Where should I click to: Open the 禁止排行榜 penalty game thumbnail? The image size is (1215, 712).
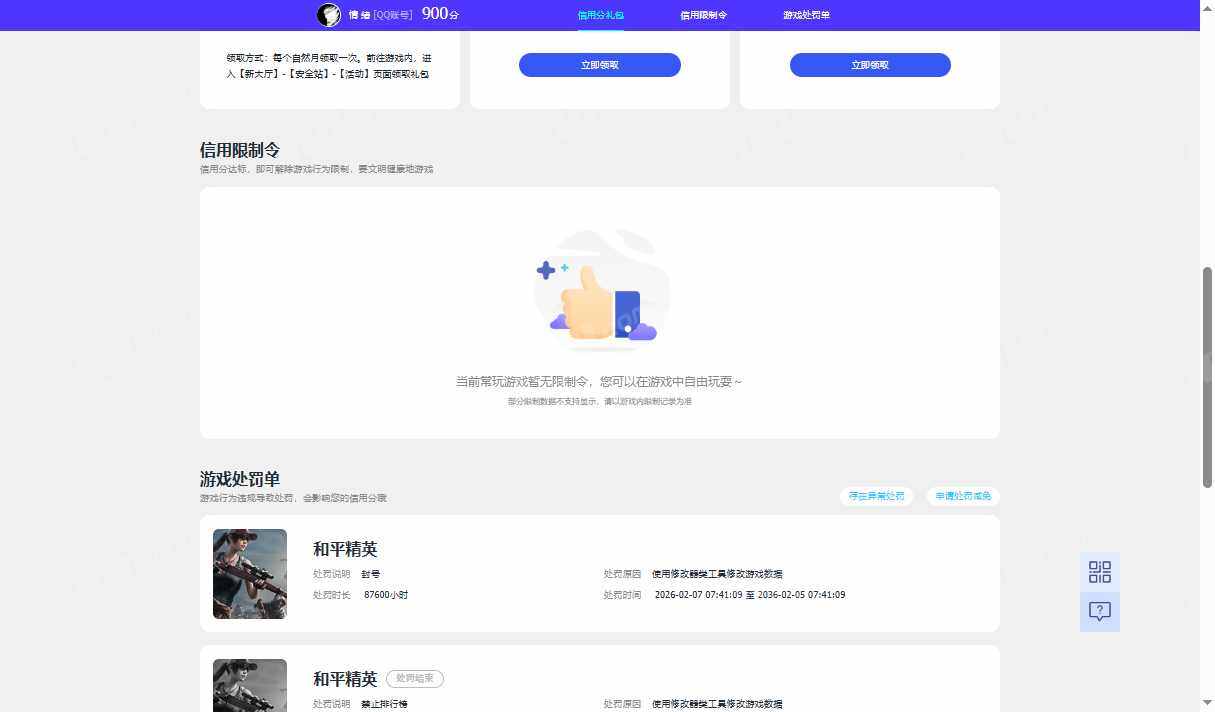[x=250, y=685]
